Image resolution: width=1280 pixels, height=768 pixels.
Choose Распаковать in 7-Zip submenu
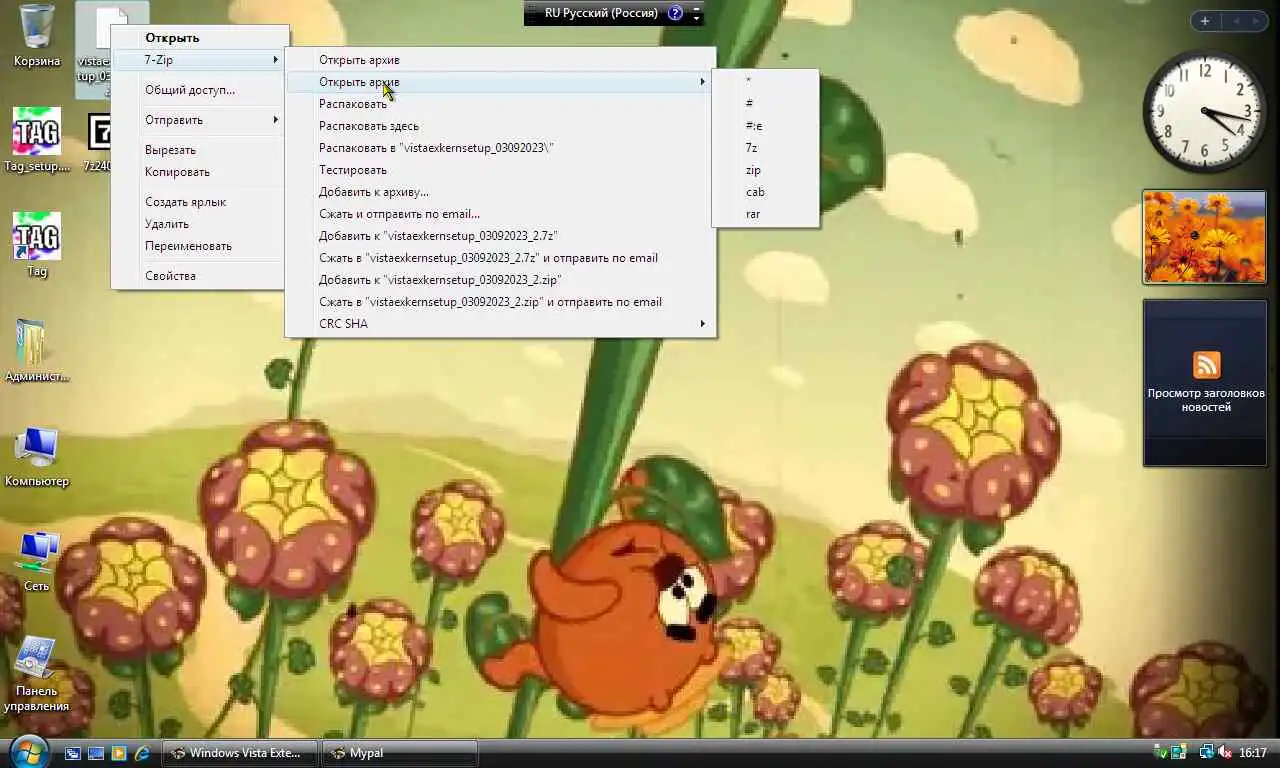(501, 104)
